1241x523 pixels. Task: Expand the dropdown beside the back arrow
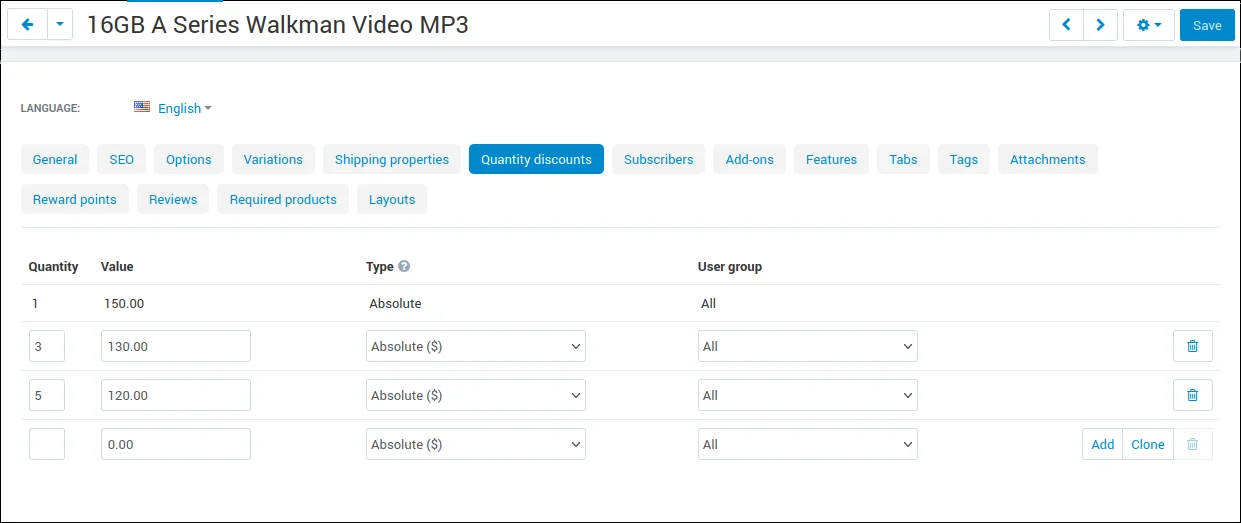click(x=60, y=25)
